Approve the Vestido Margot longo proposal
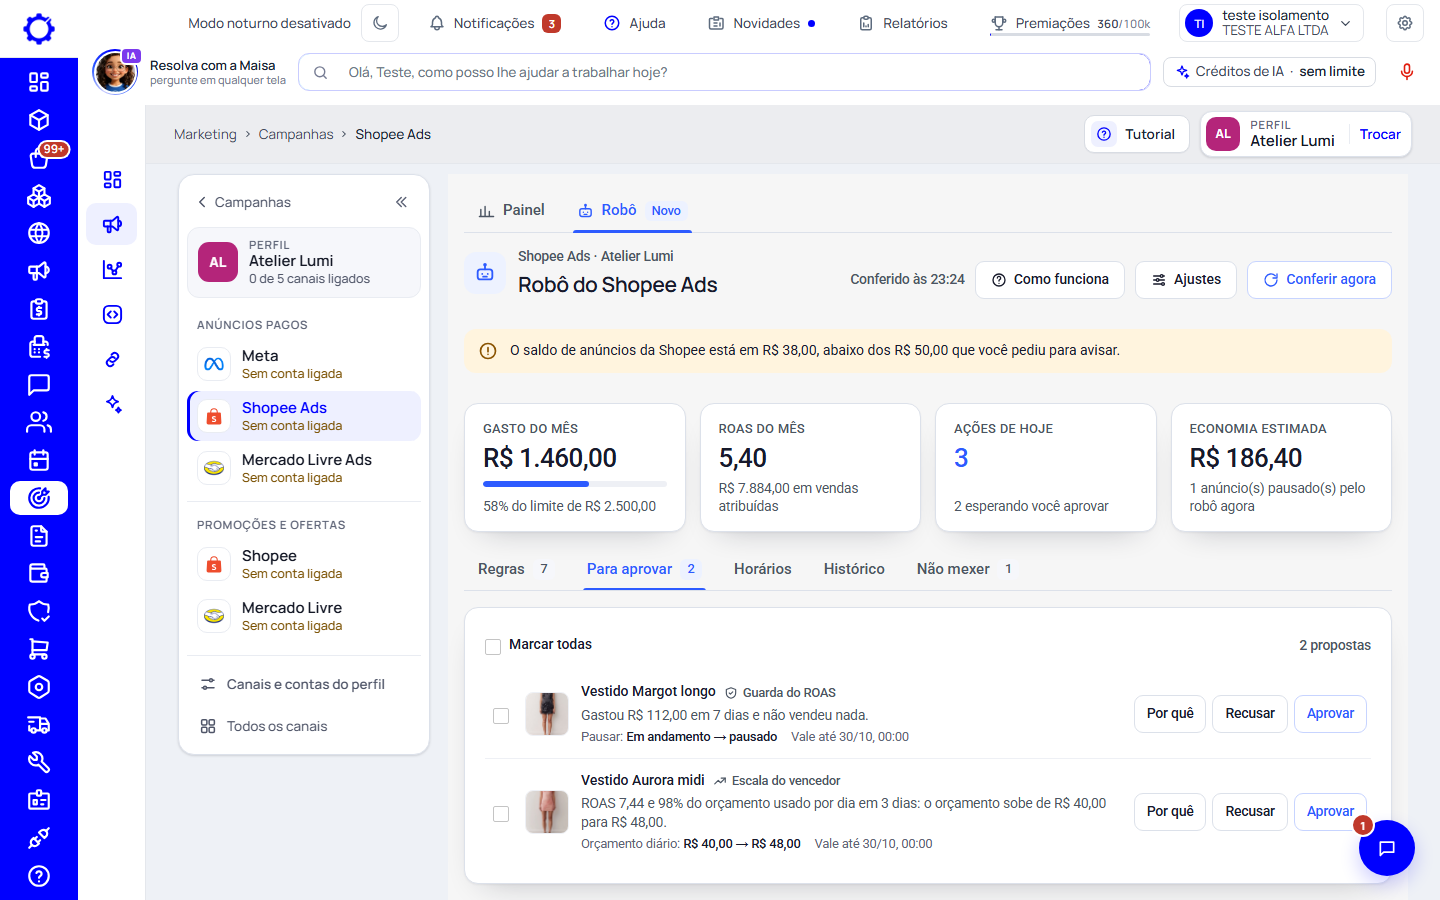The width and height of the screenshot is (1440, 900). click(x=1330, y=714)
